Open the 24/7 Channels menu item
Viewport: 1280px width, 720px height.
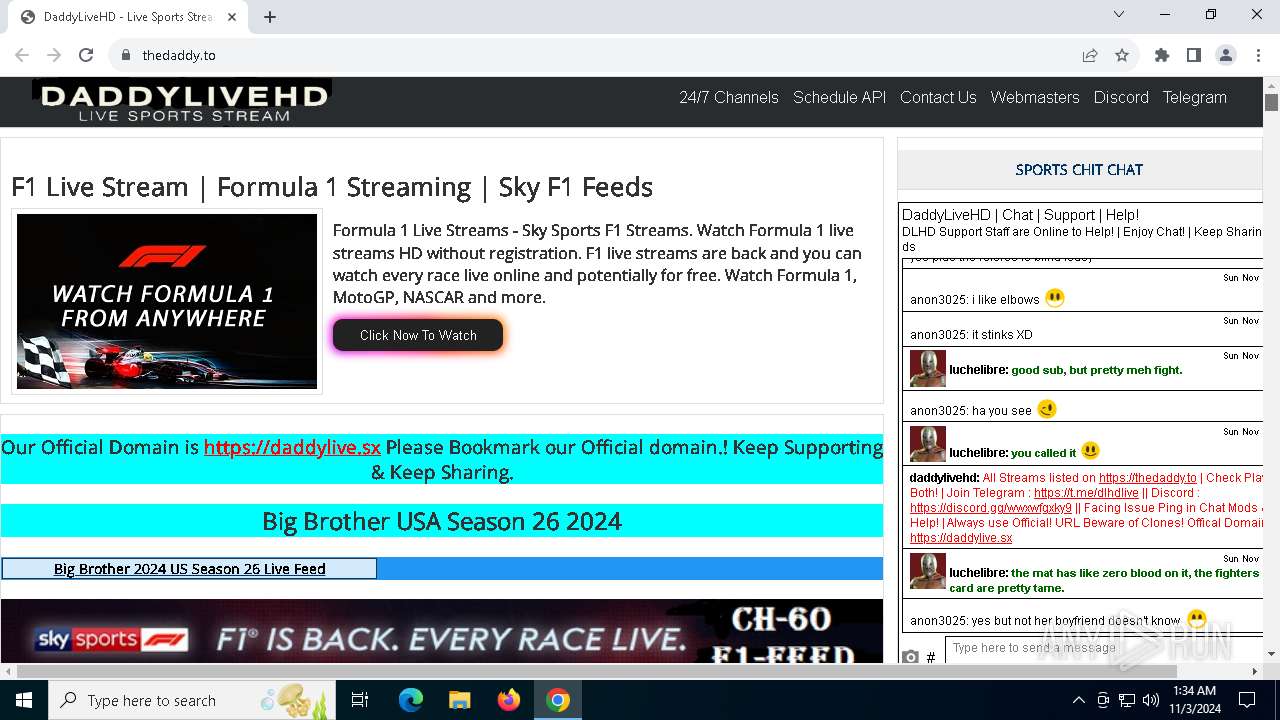pos(729,97)
